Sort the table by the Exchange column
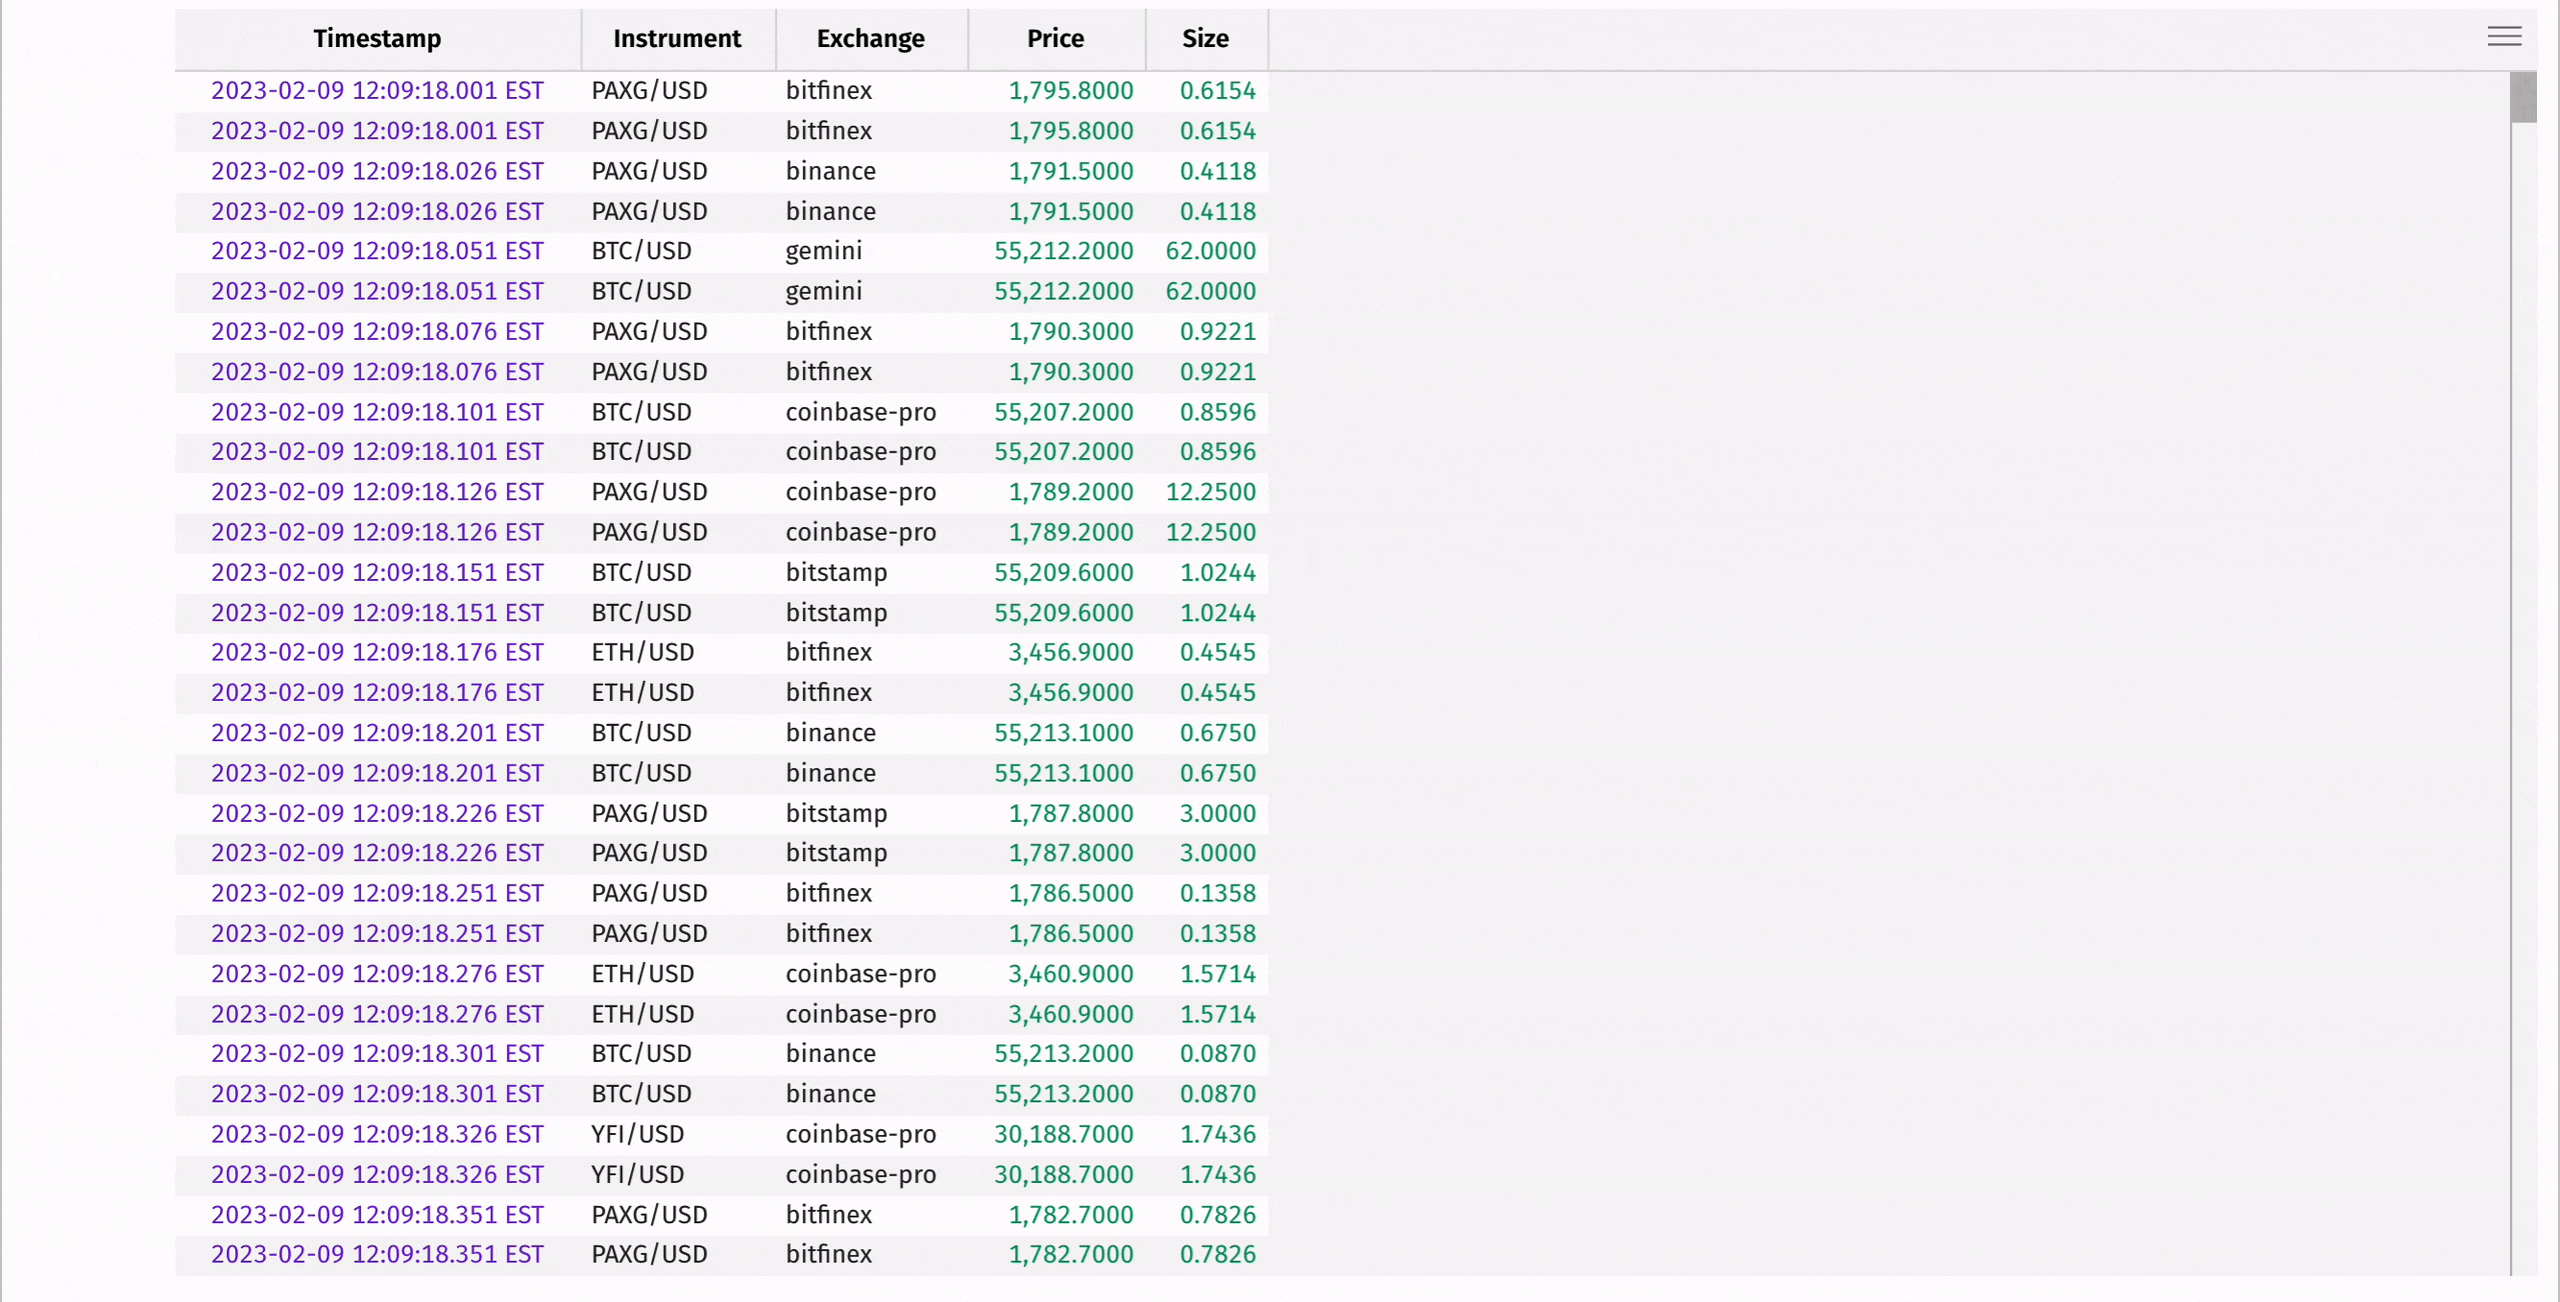The image size is (2560, 1302). point(870,39)
